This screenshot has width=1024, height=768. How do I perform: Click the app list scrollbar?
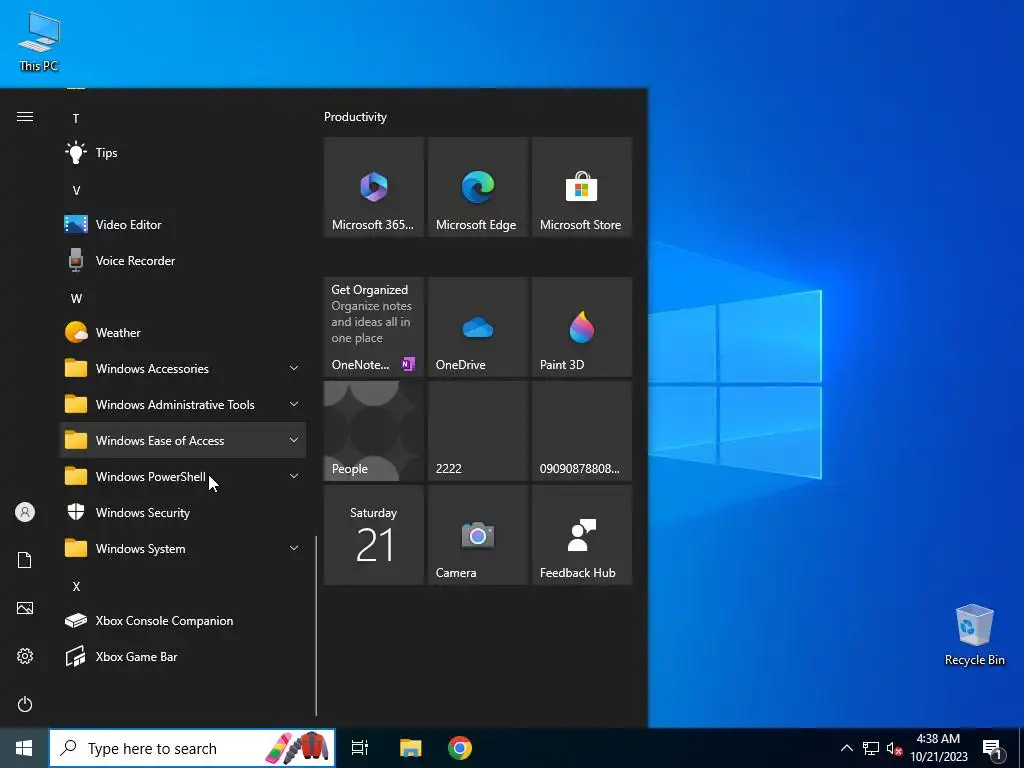316,626
